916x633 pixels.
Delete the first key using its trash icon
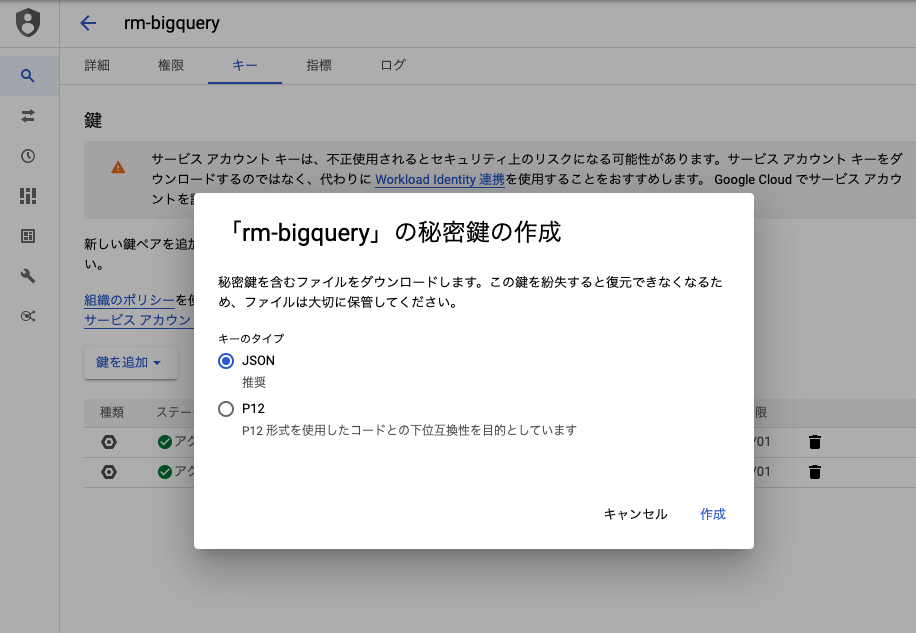click(x=815, y=441)
